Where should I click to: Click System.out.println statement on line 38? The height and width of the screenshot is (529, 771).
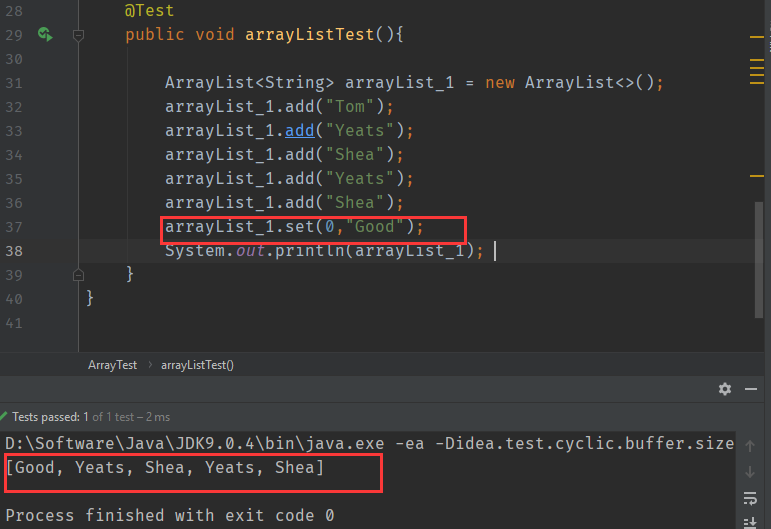pos(325,250)
